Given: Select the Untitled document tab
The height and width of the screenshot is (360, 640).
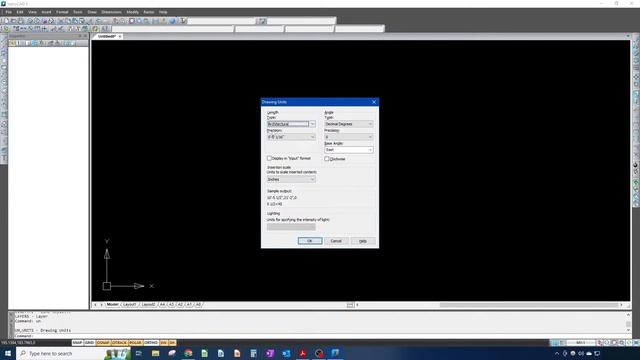Looking at the screenshot, I should click(x=107, y=36).
